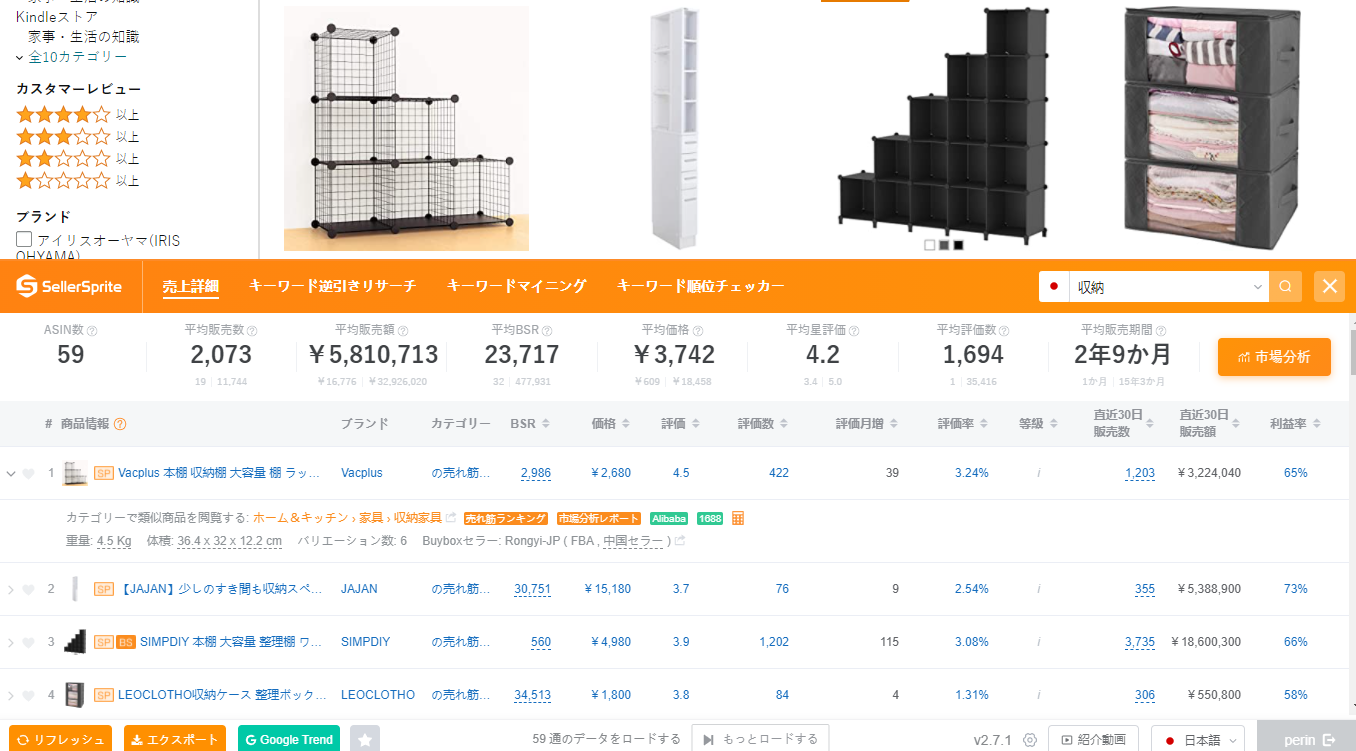The width and height of the screenshot is (1356, 751).
Task: Click the 商品情報 help question-mark icon
Action: [120, 424]
